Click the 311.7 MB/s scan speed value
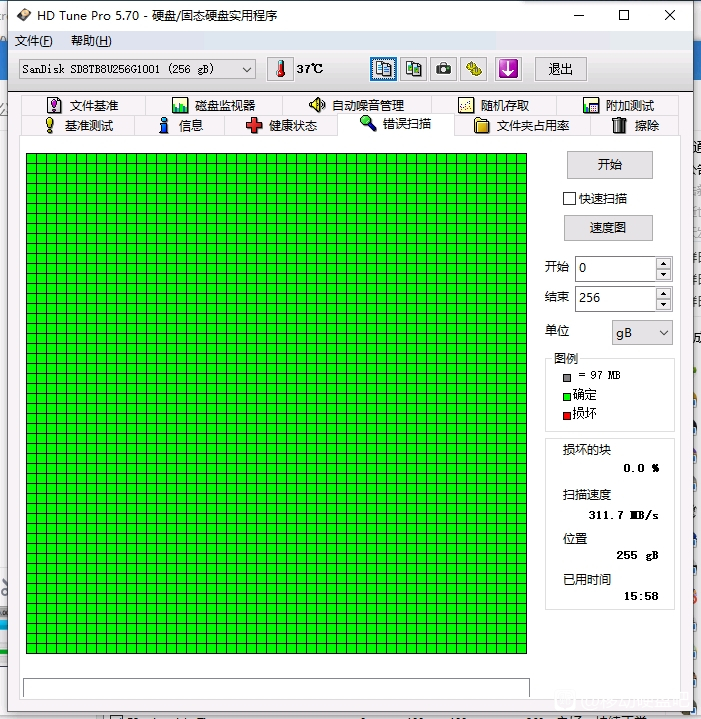The image size is (701, 719). tap(624, 515)
